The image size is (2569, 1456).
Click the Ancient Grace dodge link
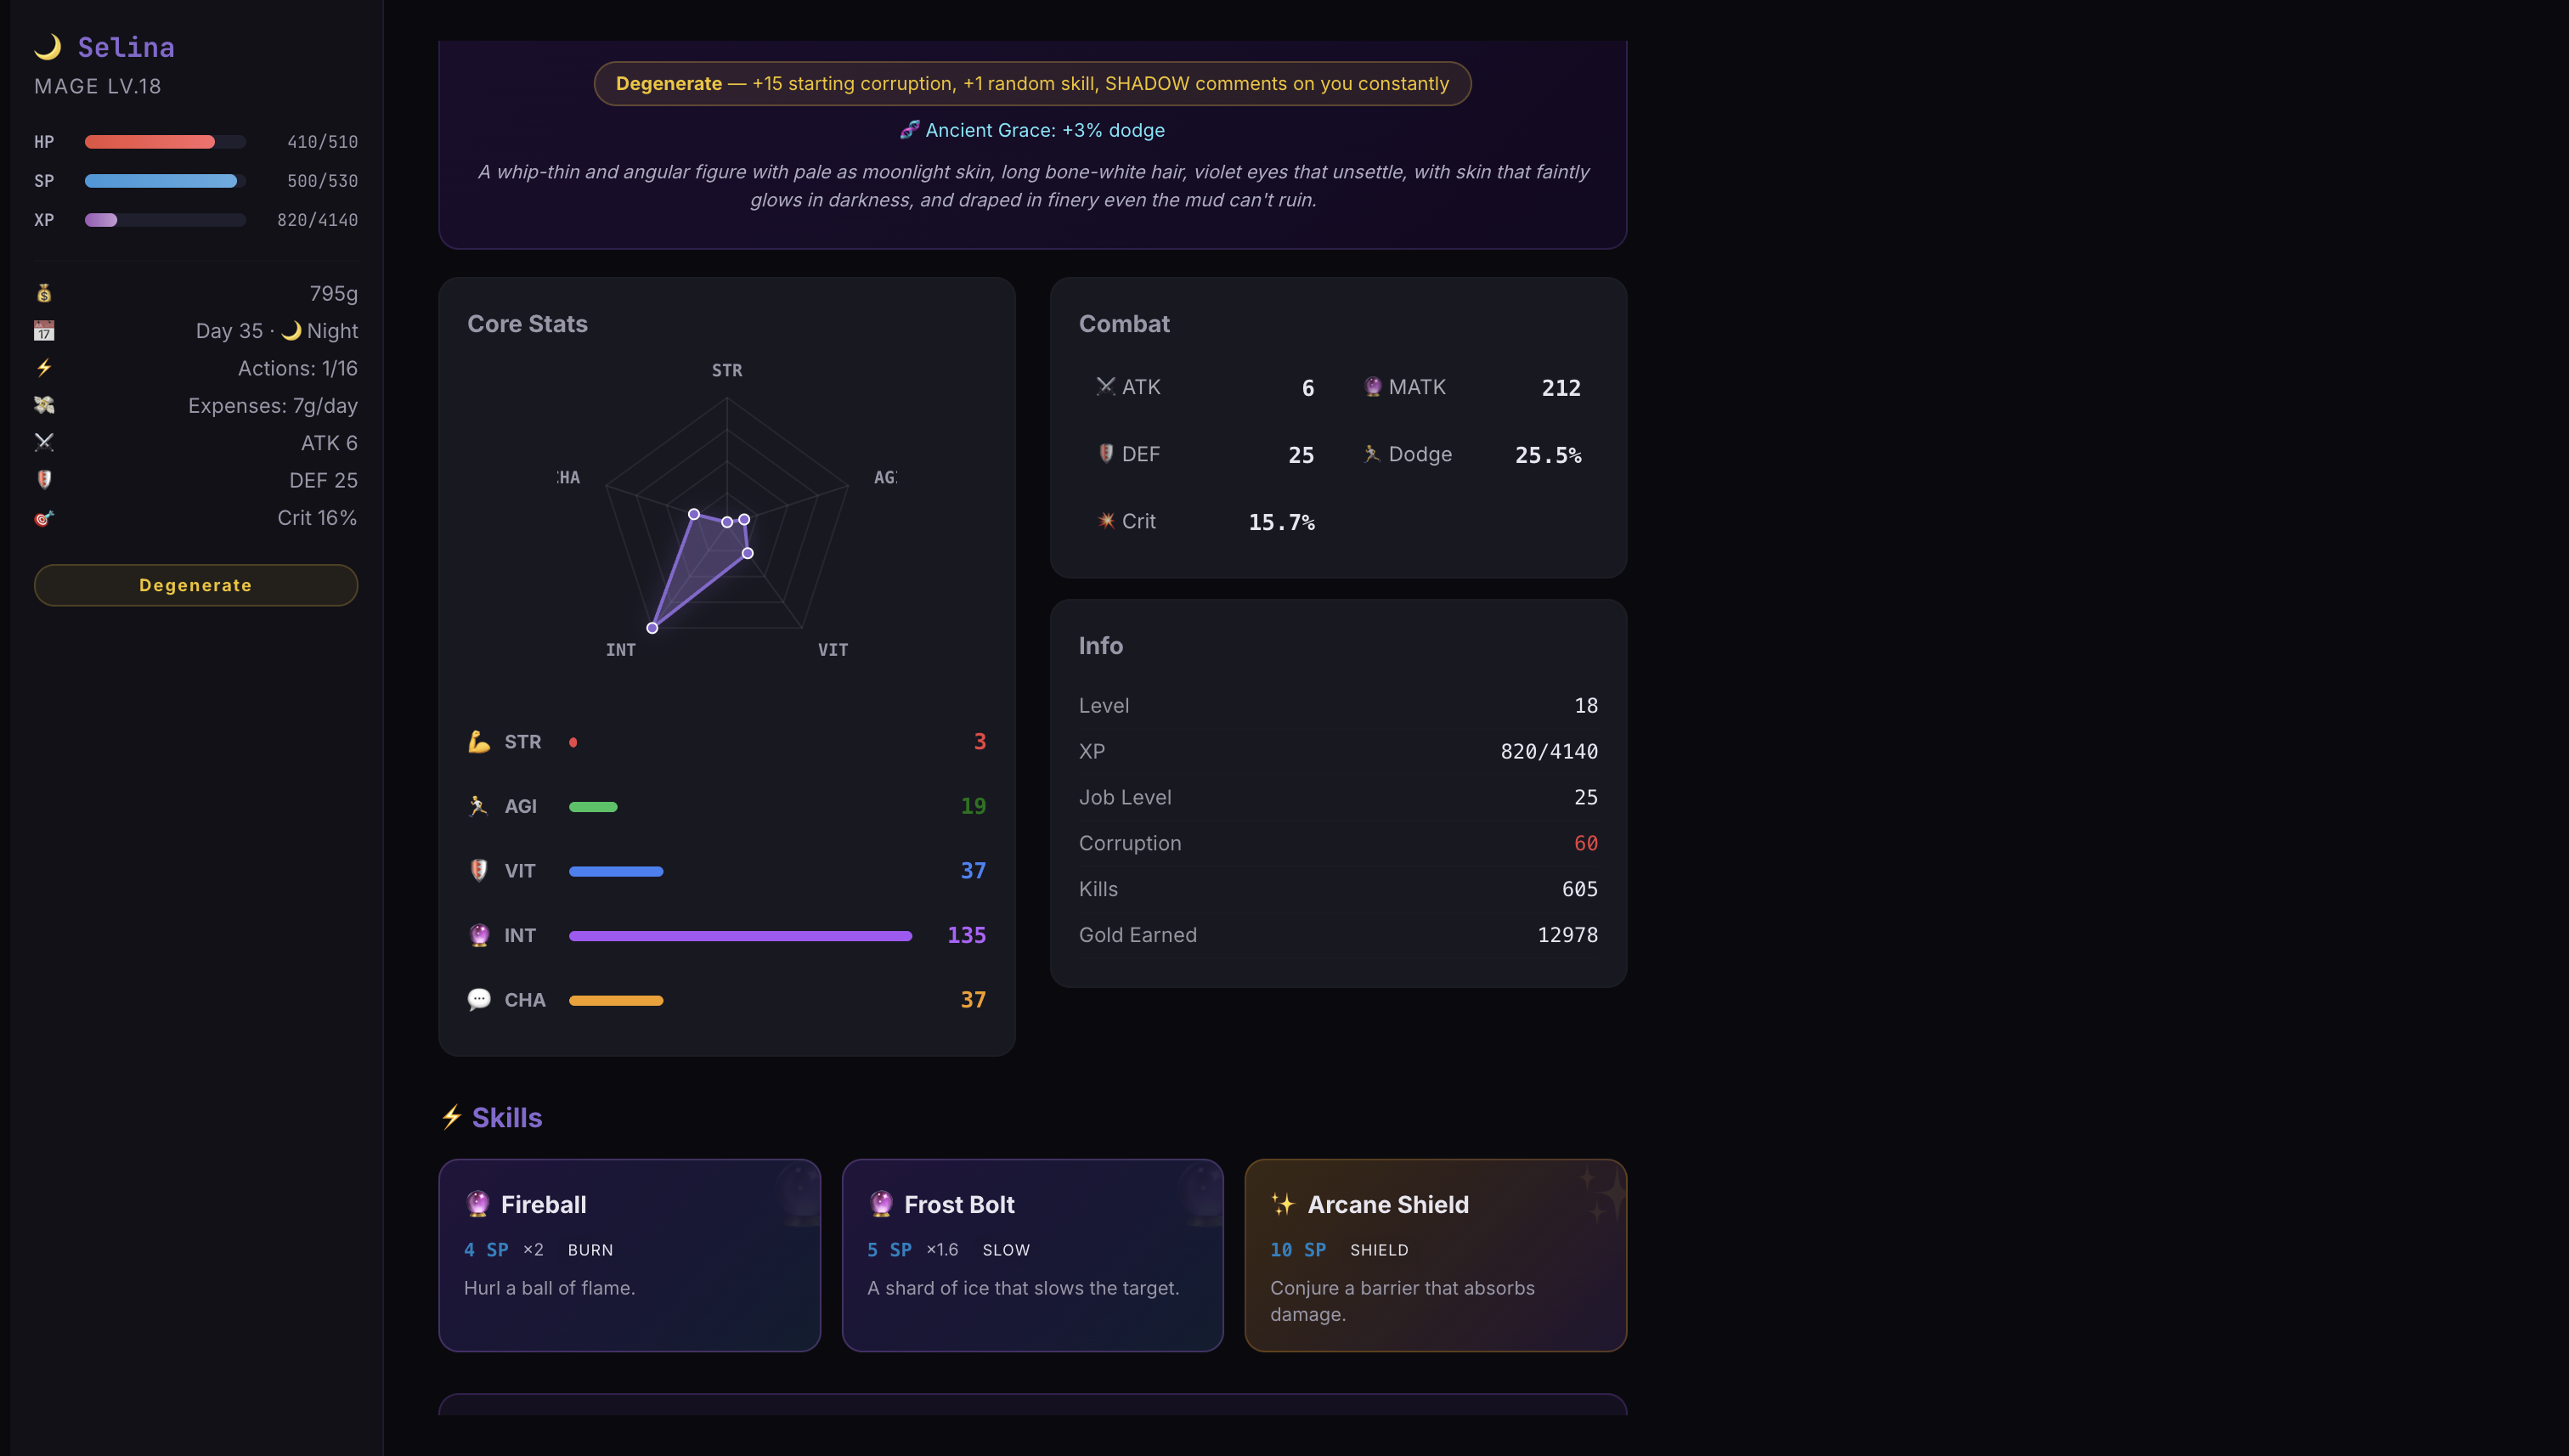click(1032, 130)
